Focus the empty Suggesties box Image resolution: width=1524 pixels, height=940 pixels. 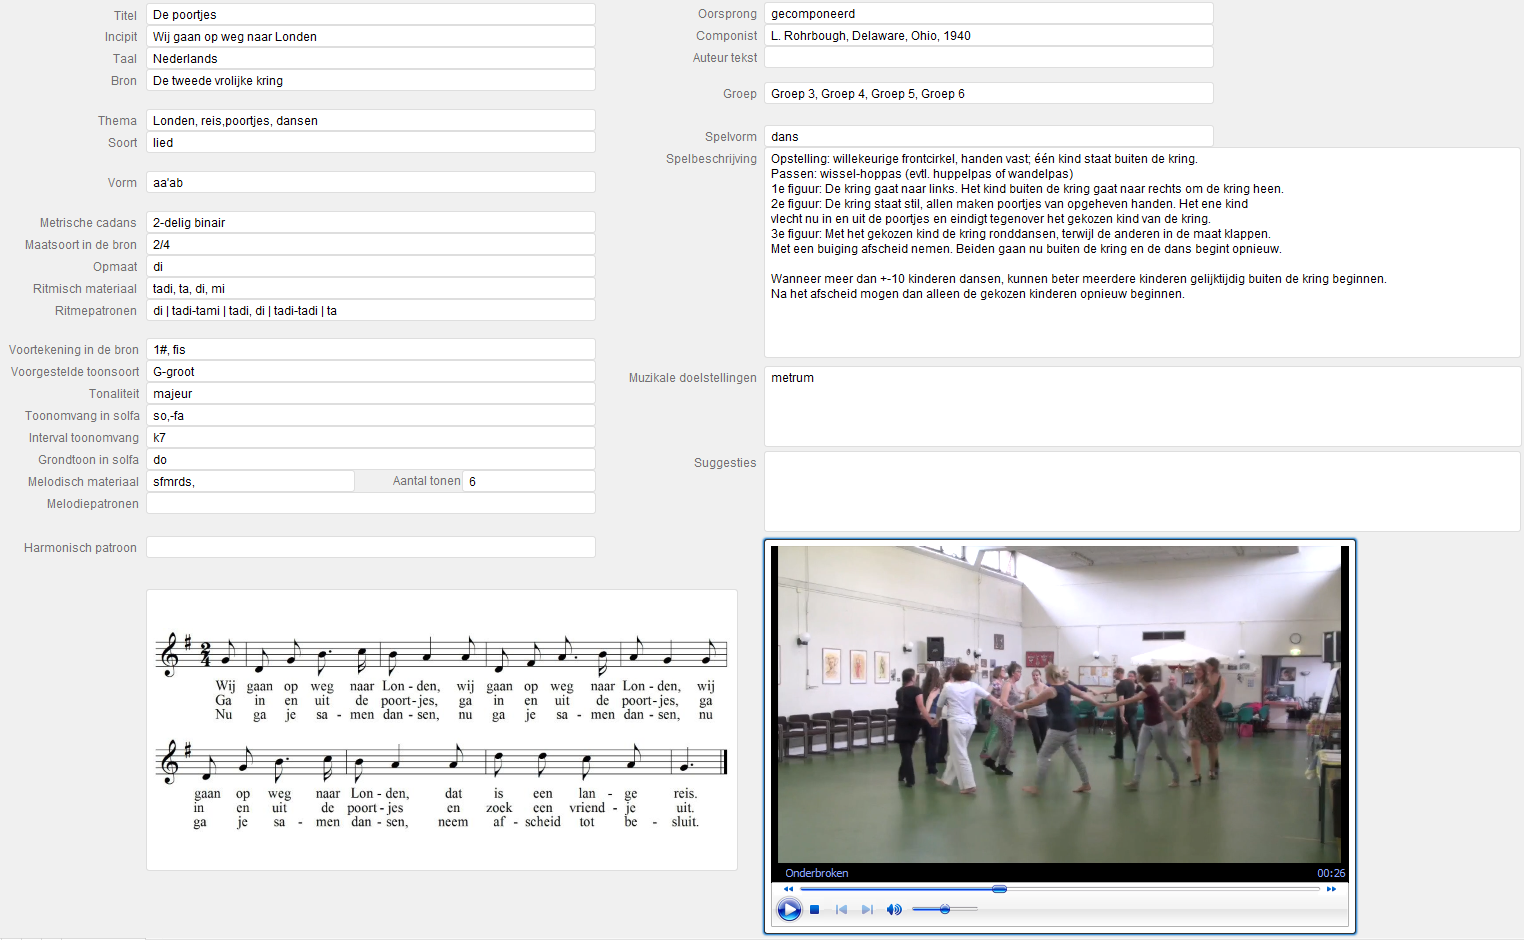(1141, 491)
